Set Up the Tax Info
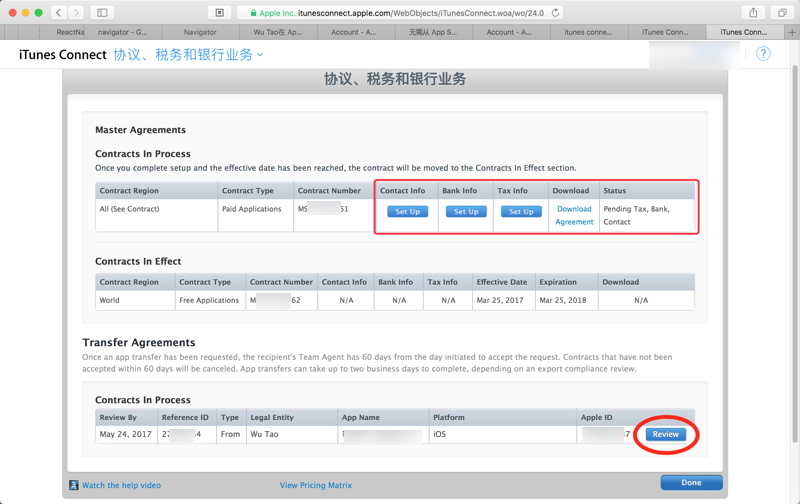The width and height of the screenshot is (800, 504). [521, 212]
